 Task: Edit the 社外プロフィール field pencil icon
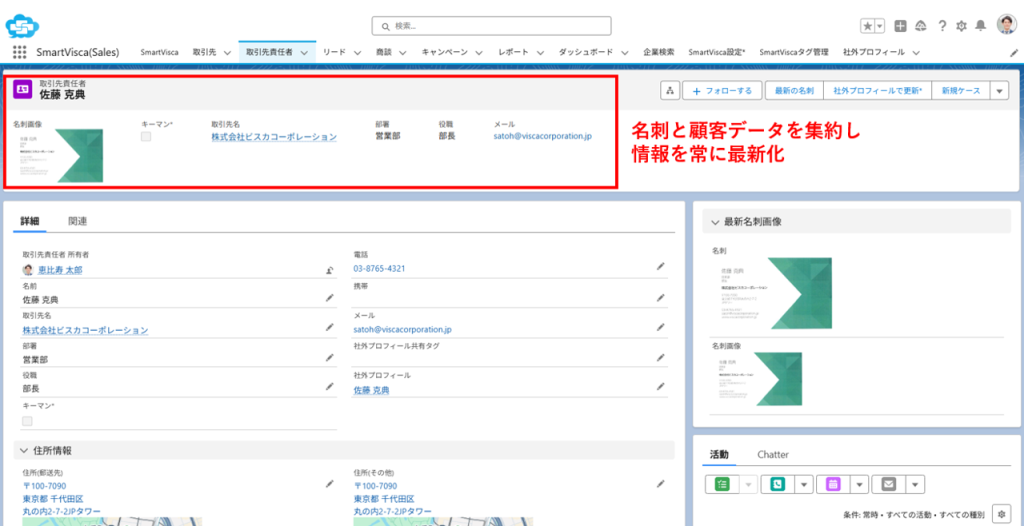661,386
